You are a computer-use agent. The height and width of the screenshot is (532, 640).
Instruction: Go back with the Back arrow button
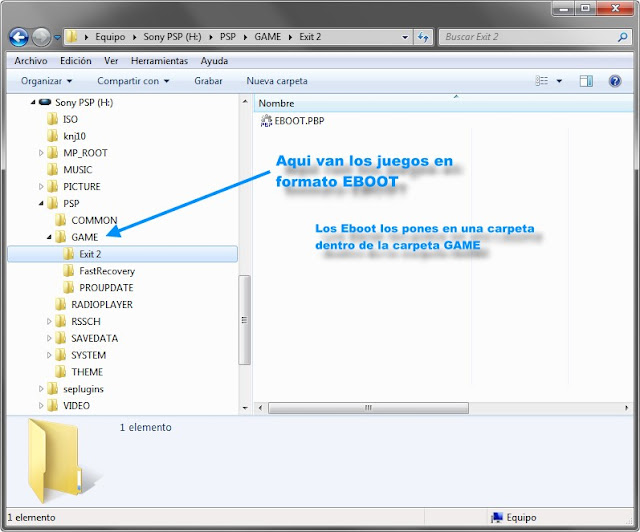point(18,37)
